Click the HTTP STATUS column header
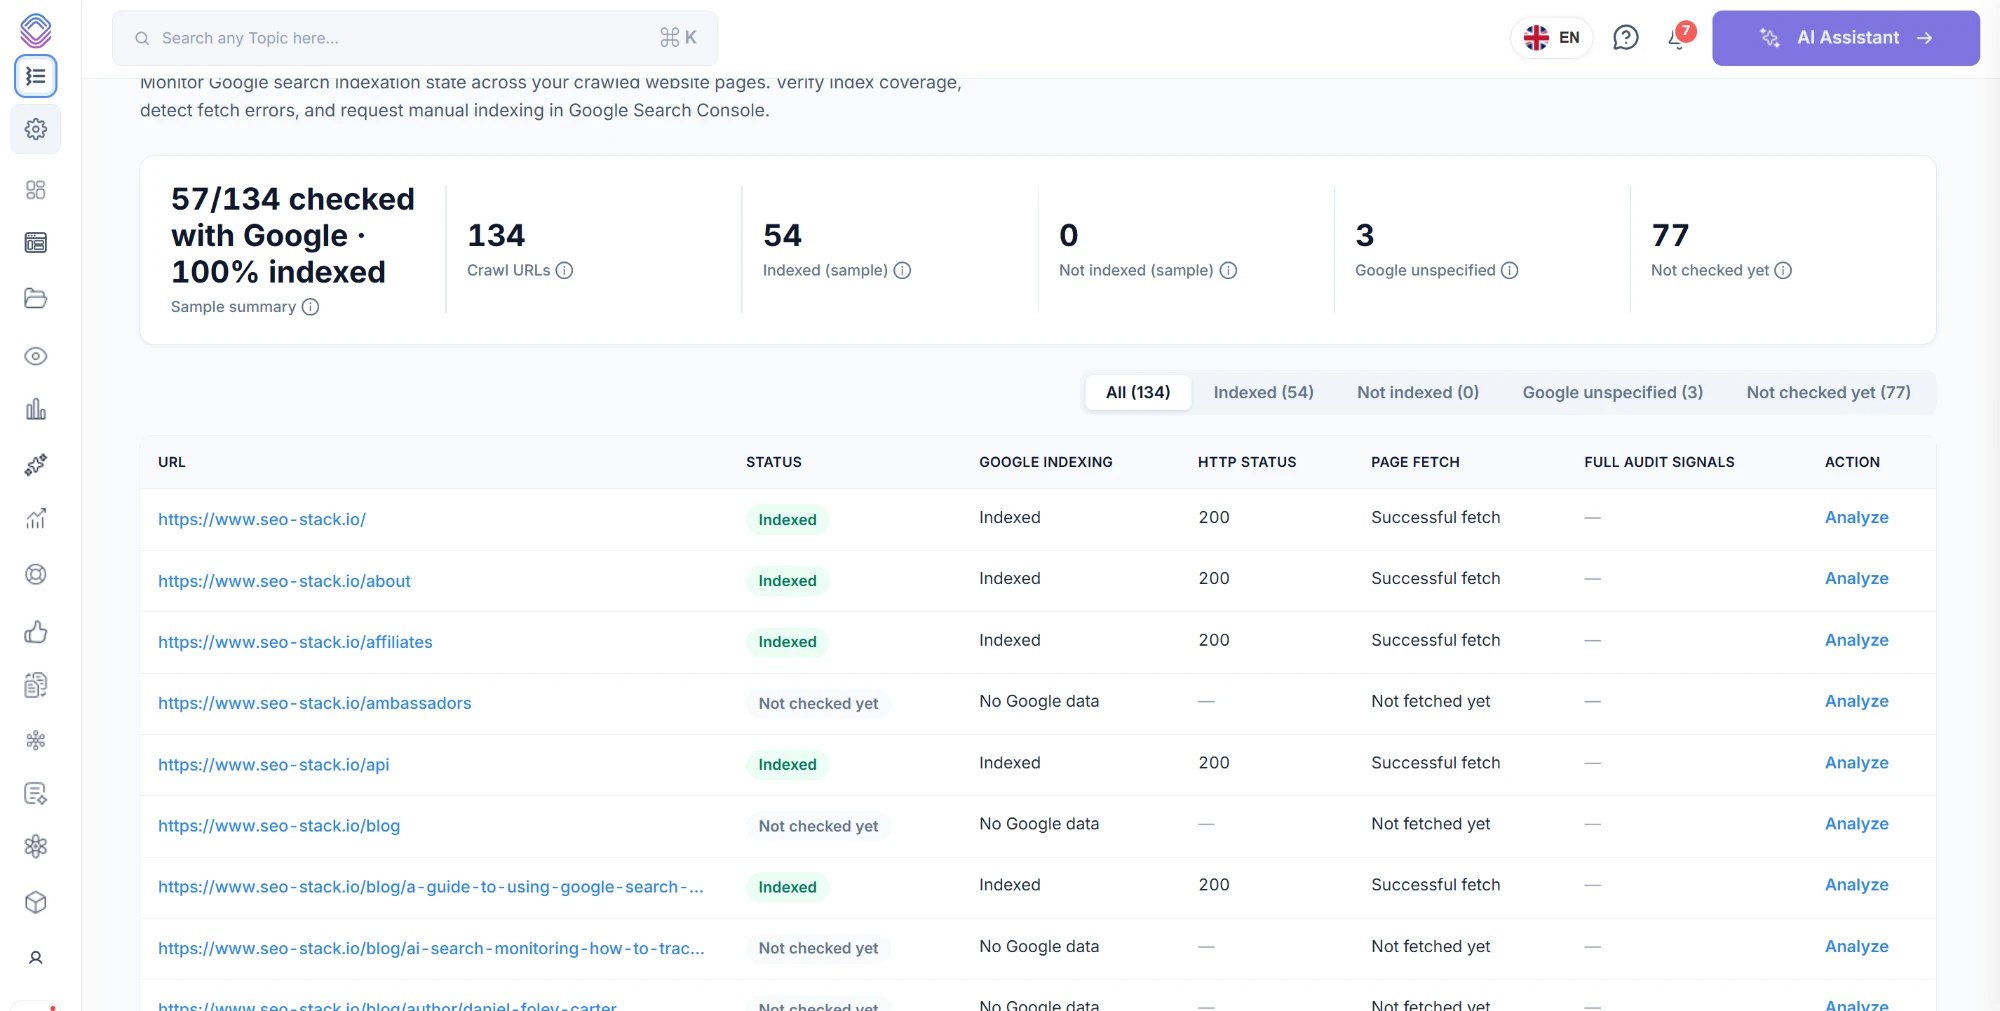 (1247, 462)
